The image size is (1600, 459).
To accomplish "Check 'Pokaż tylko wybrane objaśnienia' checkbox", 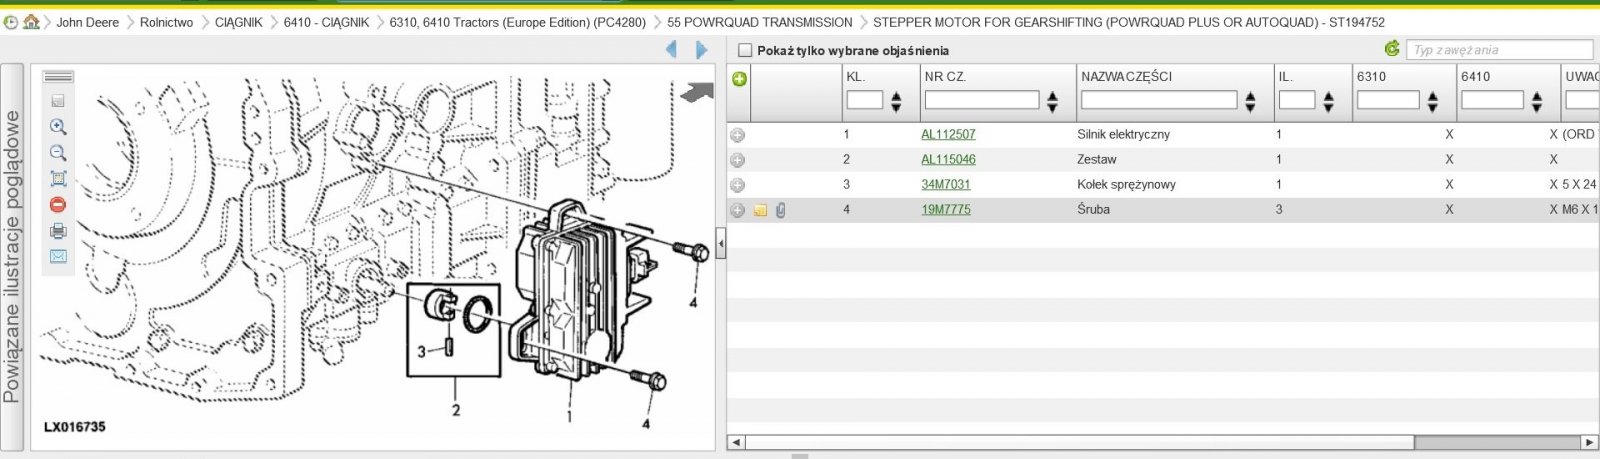I will click(744, 50).
